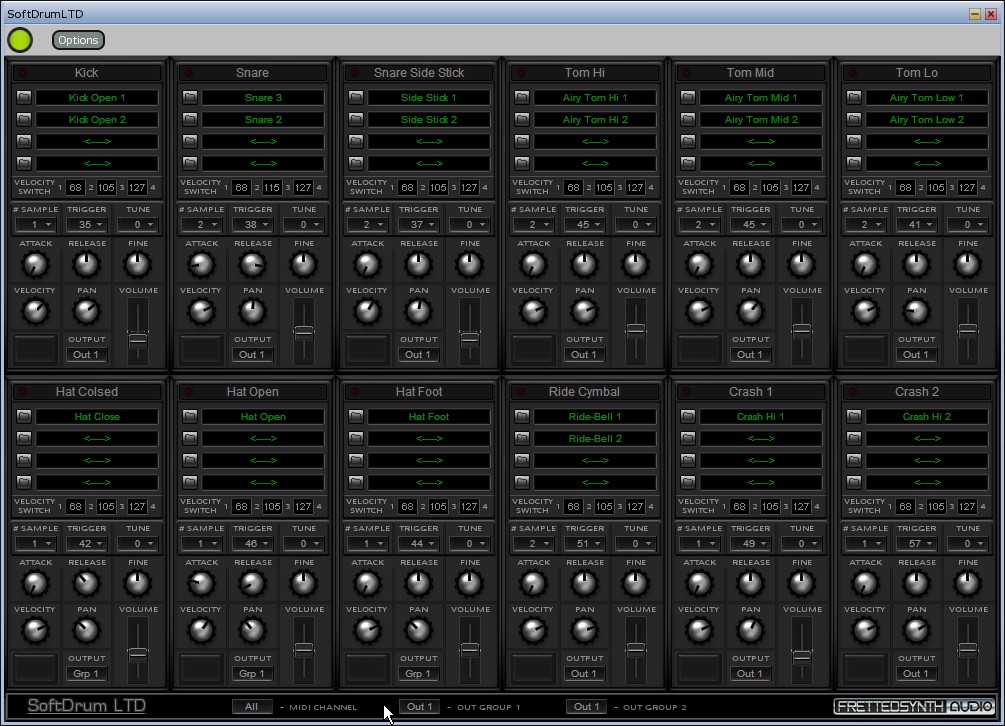Open Hat Foot # Sample dropdown
1005x726 pixels.
tap(367, 543)
